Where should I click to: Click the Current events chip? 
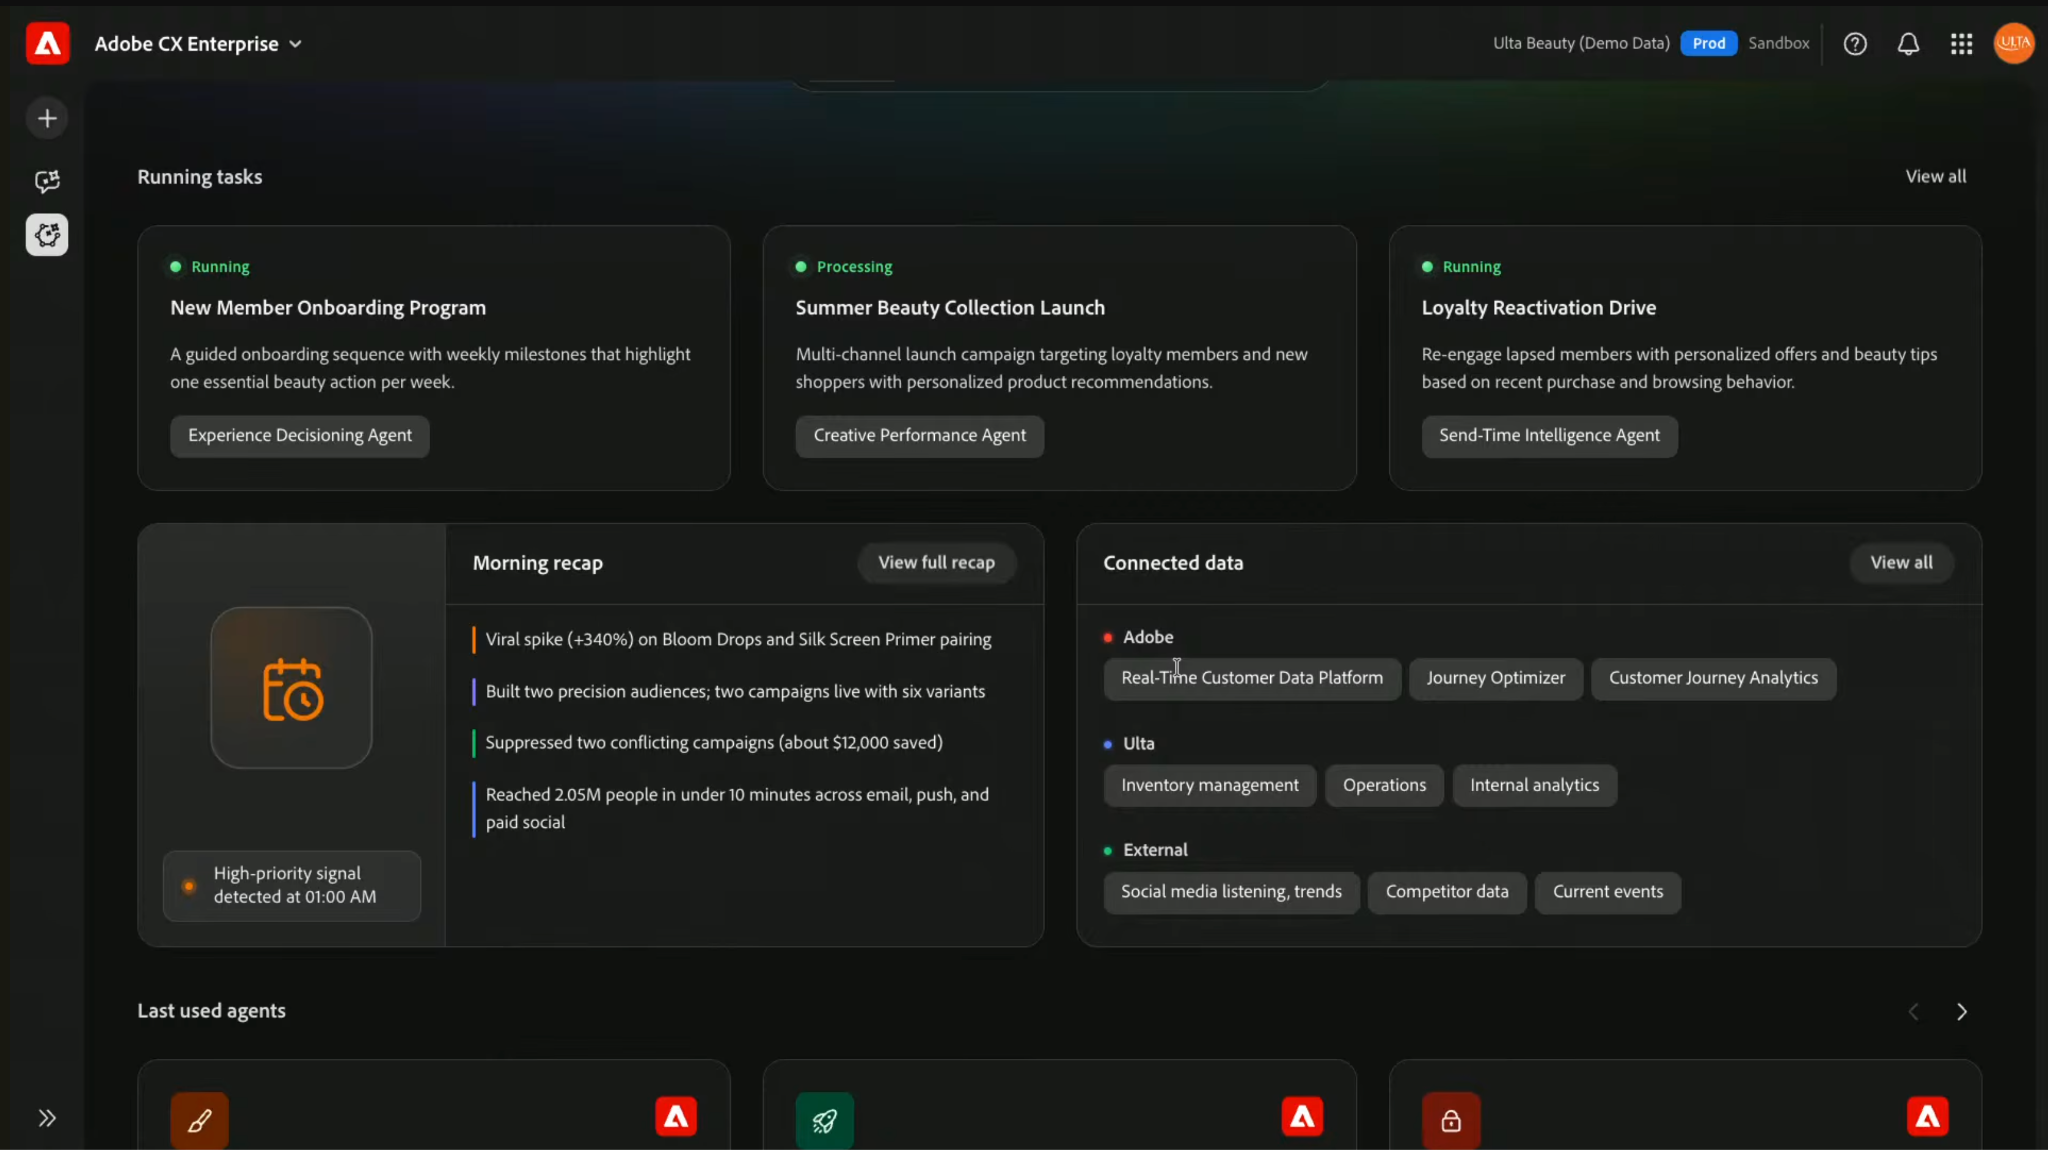(x=1608, y=892)
